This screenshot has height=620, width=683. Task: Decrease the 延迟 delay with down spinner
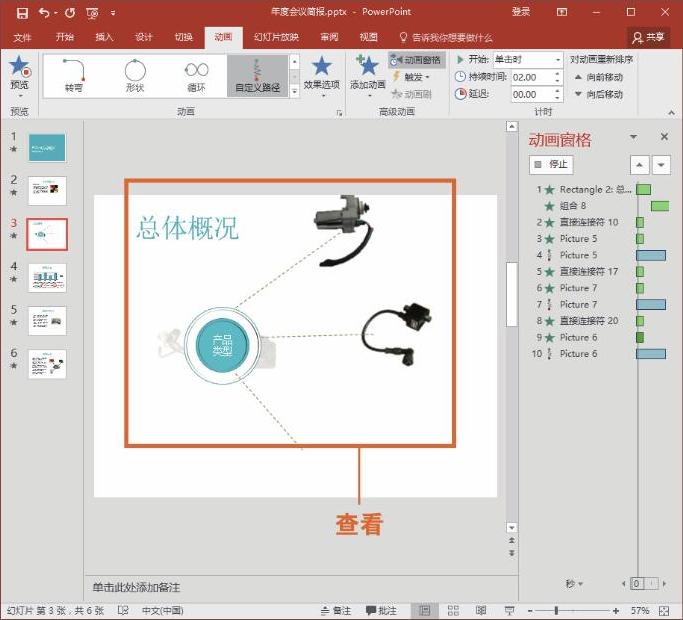(x=558, y=98)
